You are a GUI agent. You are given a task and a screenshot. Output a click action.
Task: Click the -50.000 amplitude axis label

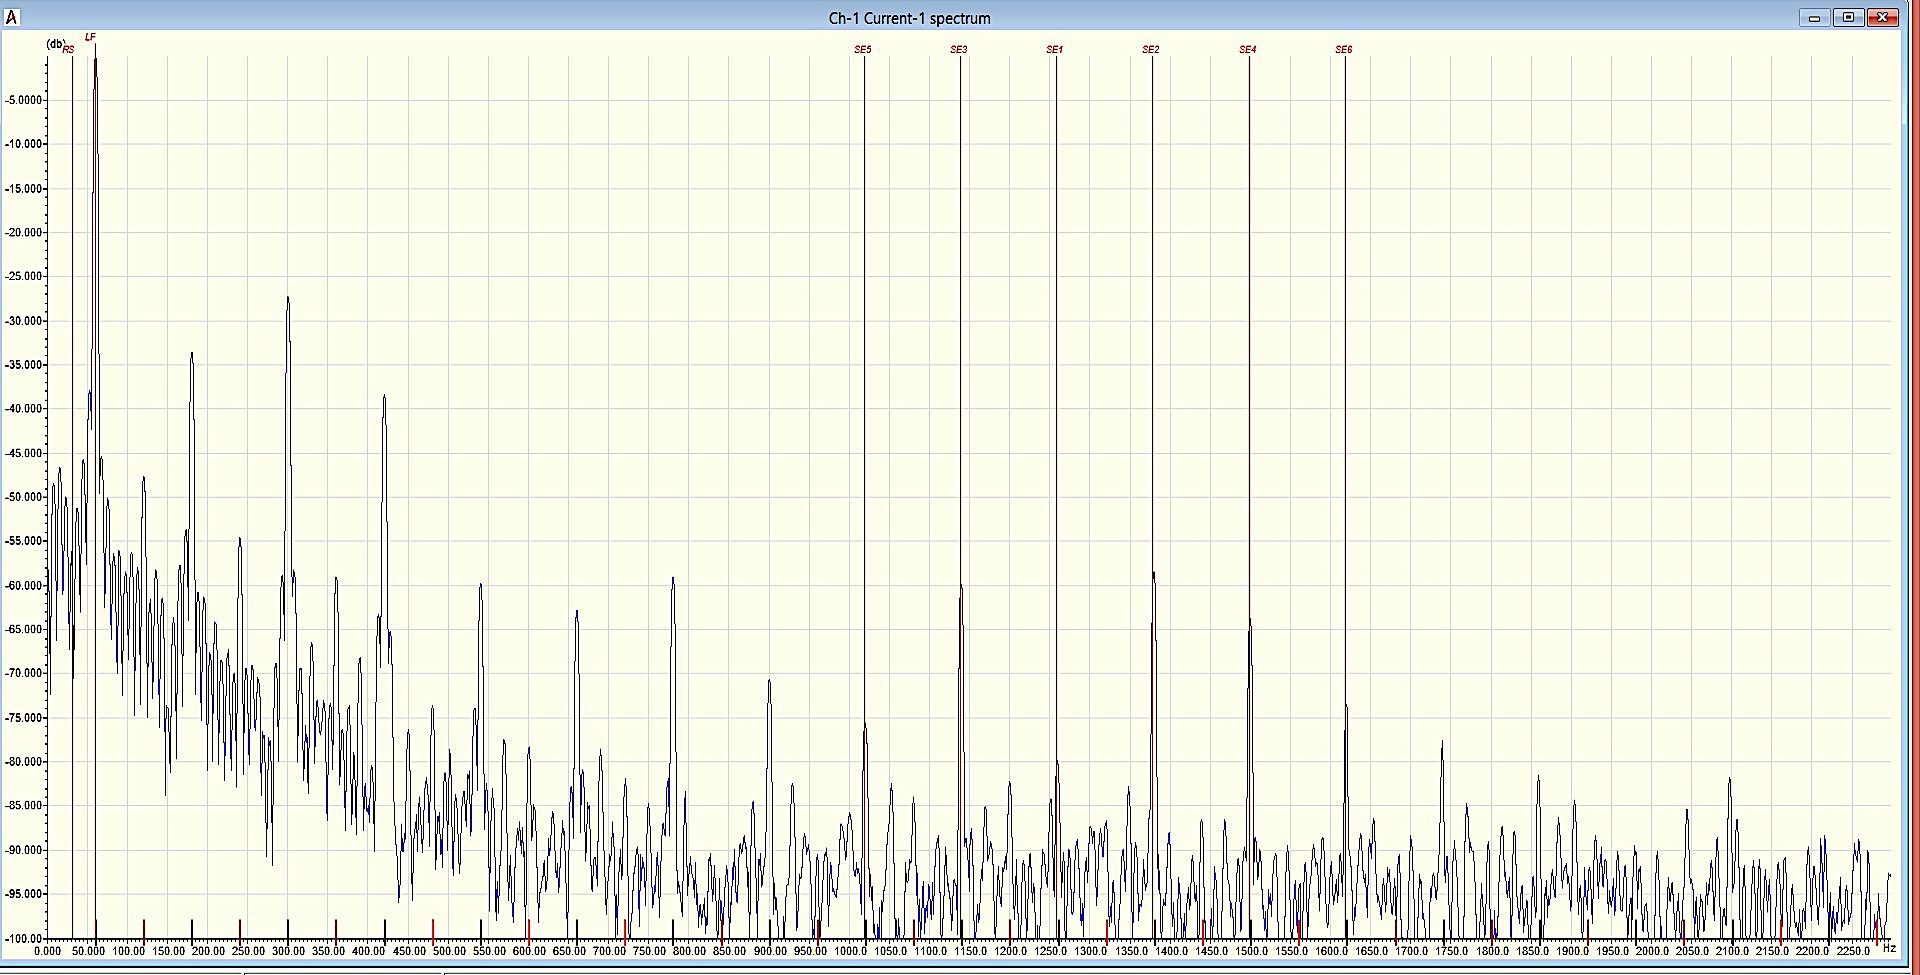point(24,497)
